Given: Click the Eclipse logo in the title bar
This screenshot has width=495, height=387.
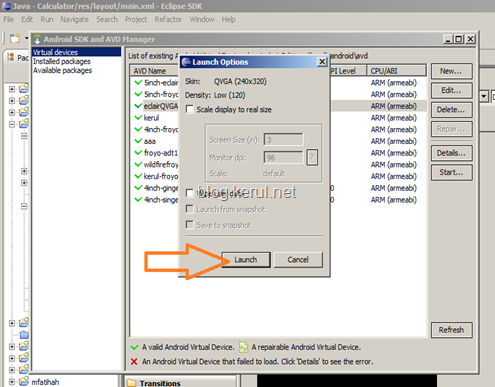Looking at the screenshot, I should 6,6.
